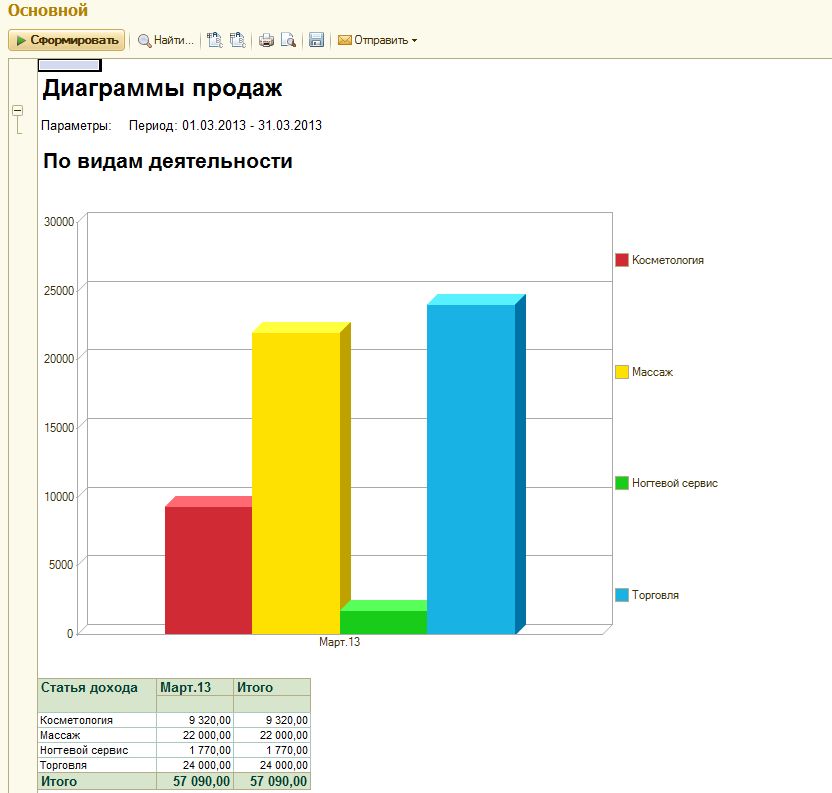
Task: Click the Ногтевой сервис green legend swatch
Action: pos(622,483)
